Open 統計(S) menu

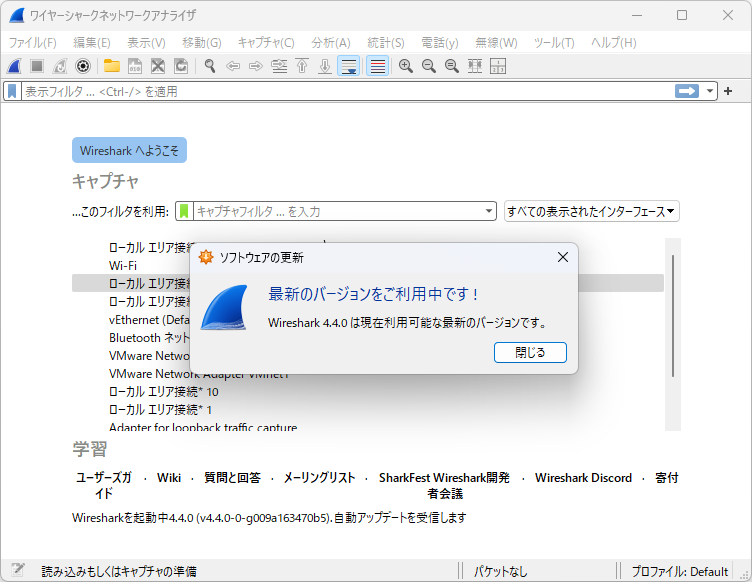386,43
